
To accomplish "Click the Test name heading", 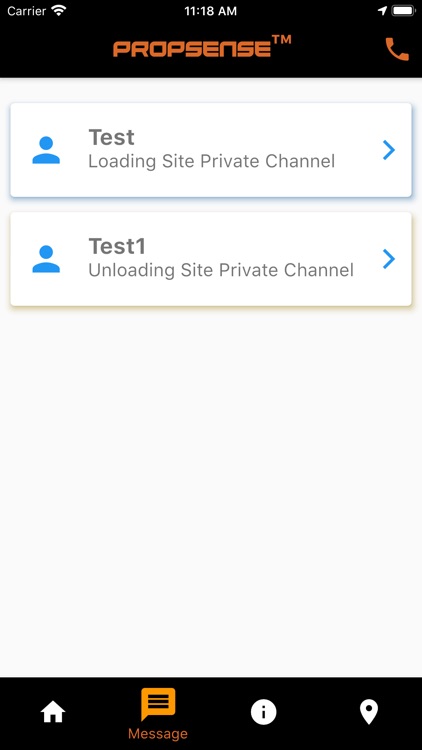I will tap(111, 137).
